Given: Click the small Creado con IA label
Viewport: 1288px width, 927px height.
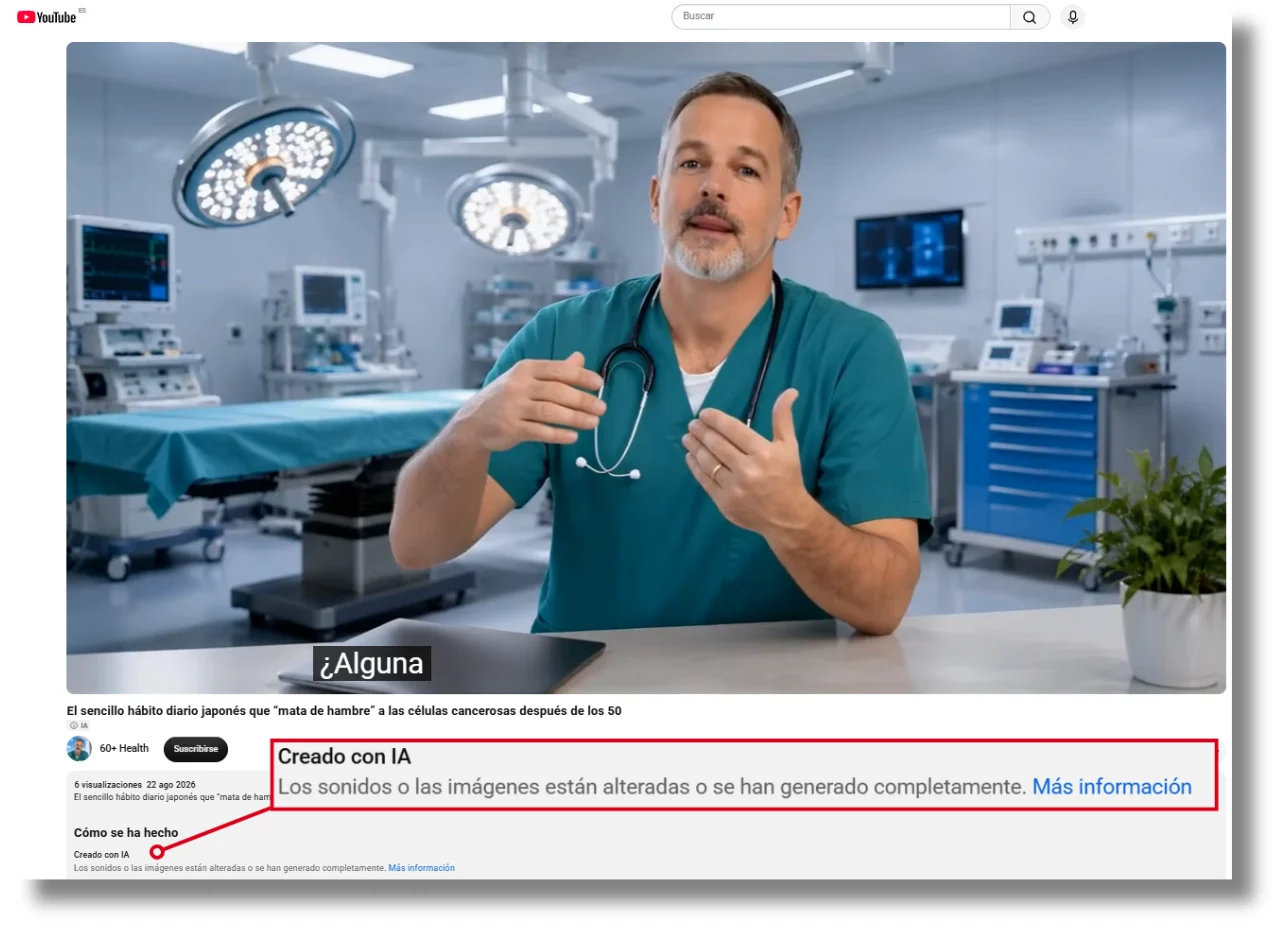Looking at the screenshot, I should point(101,855).
